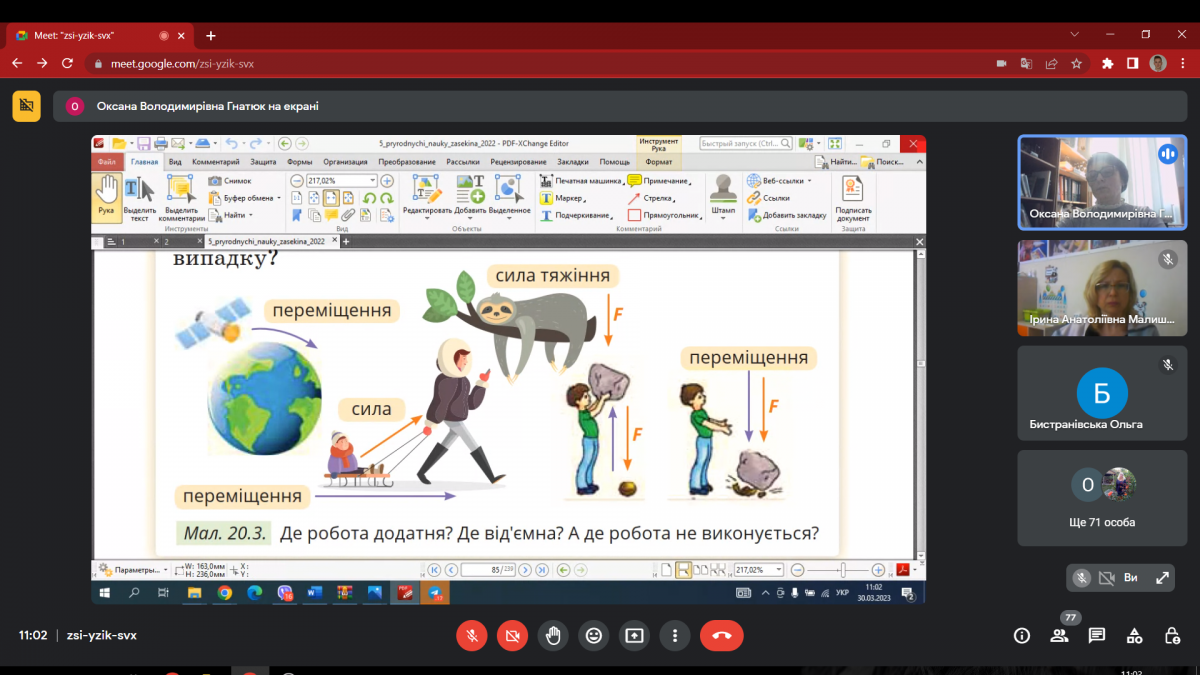Toggle the turned-off camera button

tap(512, 635)
